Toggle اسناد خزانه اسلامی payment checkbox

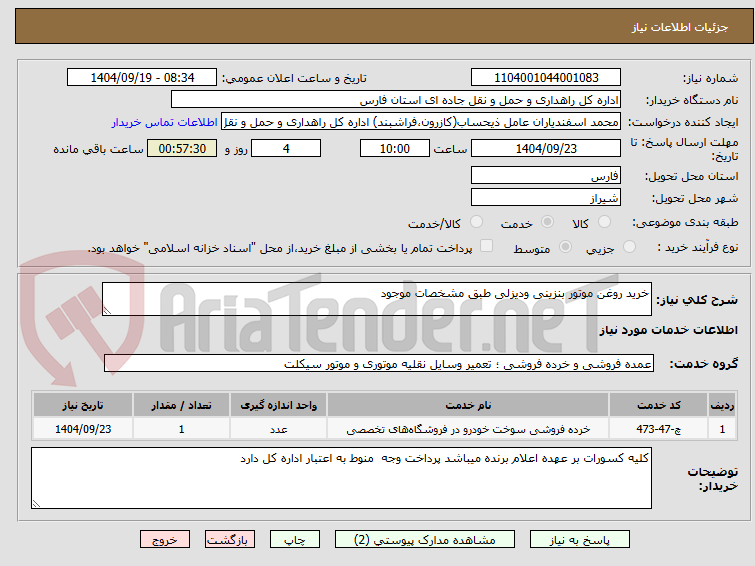click(487, 246)
